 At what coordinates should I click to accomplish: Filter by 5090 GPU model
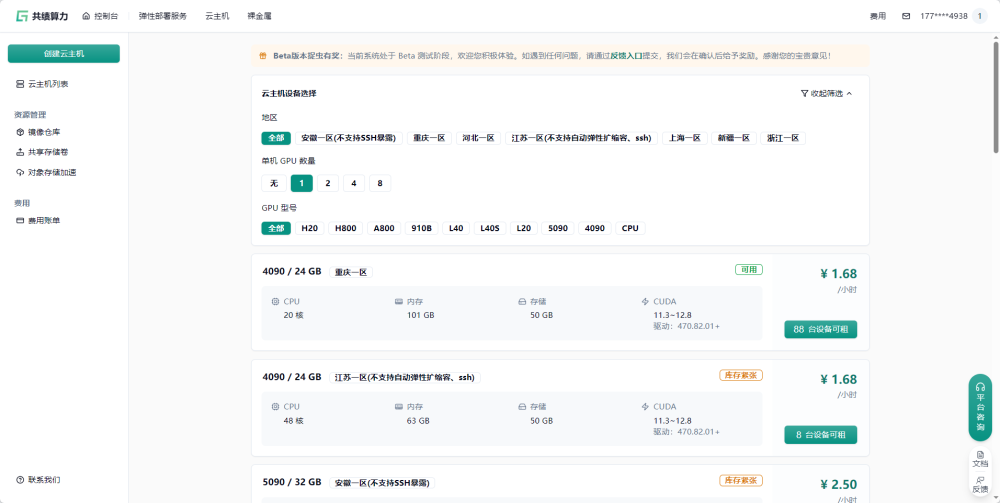pyautogui.click(x=557, y=228)
